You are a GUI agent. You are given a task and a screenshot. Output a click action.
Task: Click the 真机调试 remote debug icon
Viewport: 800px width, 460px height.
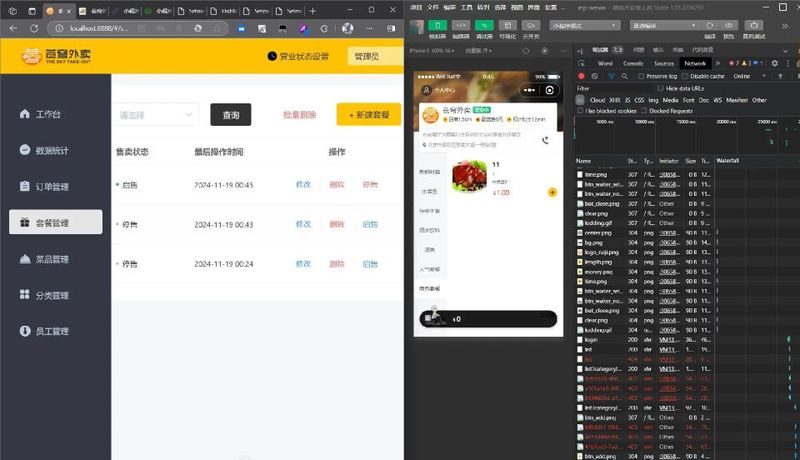pyautogui.click(x=754, y=25)
